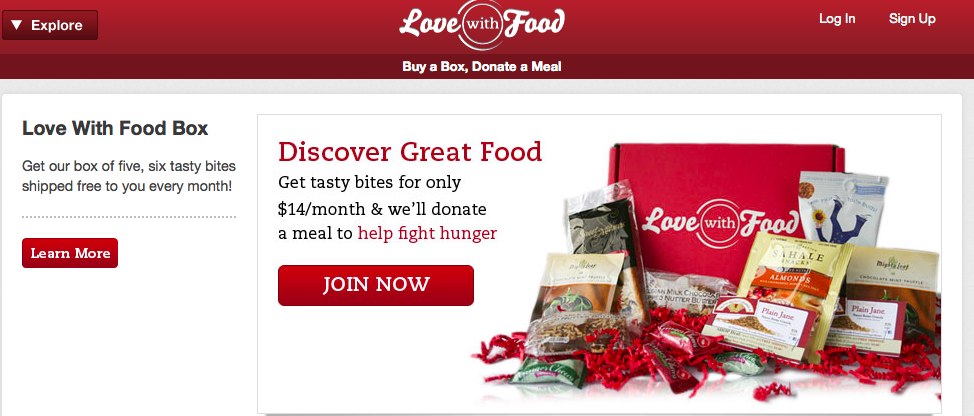Image resolution: width=974 pixels, height=416 pixels.
Task: Open the Log In link
Action: [x=837, y=19]
